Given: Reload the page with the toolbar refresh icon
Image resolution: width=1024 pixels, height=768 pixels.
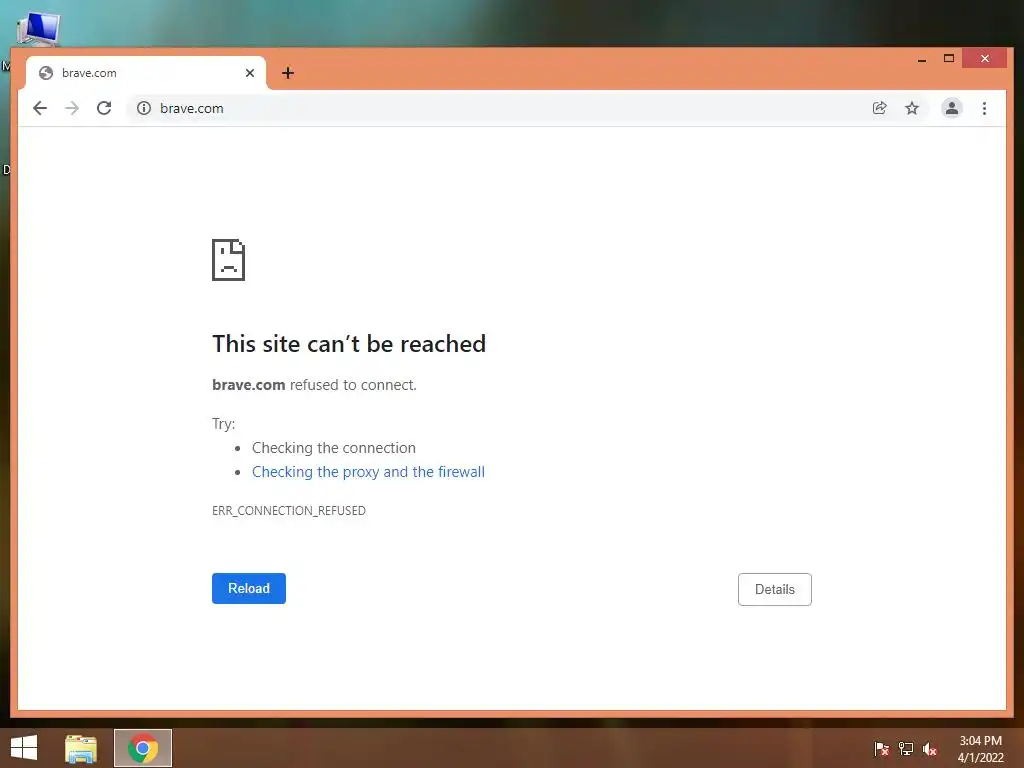Looking at the screenshot, I should click(x=104, y=108).
